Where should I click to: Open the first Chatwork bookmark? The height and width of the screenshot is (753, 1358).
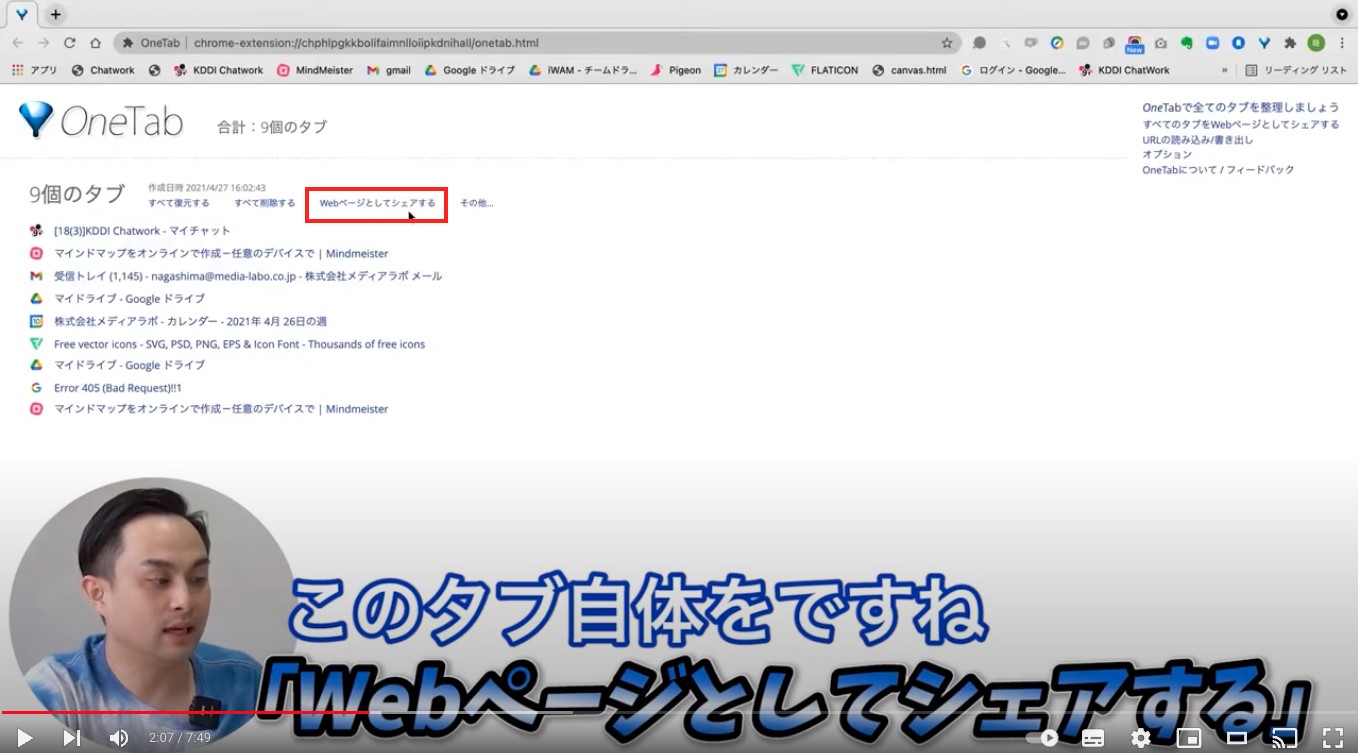pos(103,70)
